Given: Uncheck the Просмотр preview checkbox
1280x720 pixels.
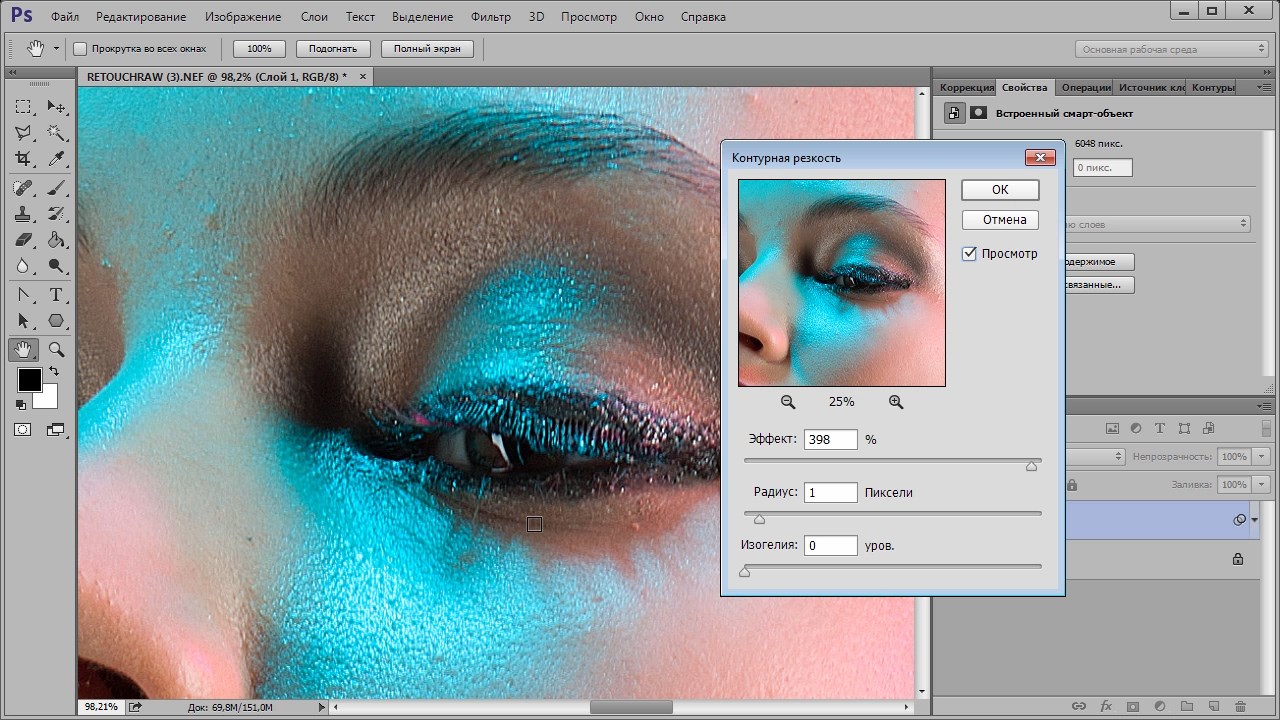Looking at the screenshot, I should [969, 254].
